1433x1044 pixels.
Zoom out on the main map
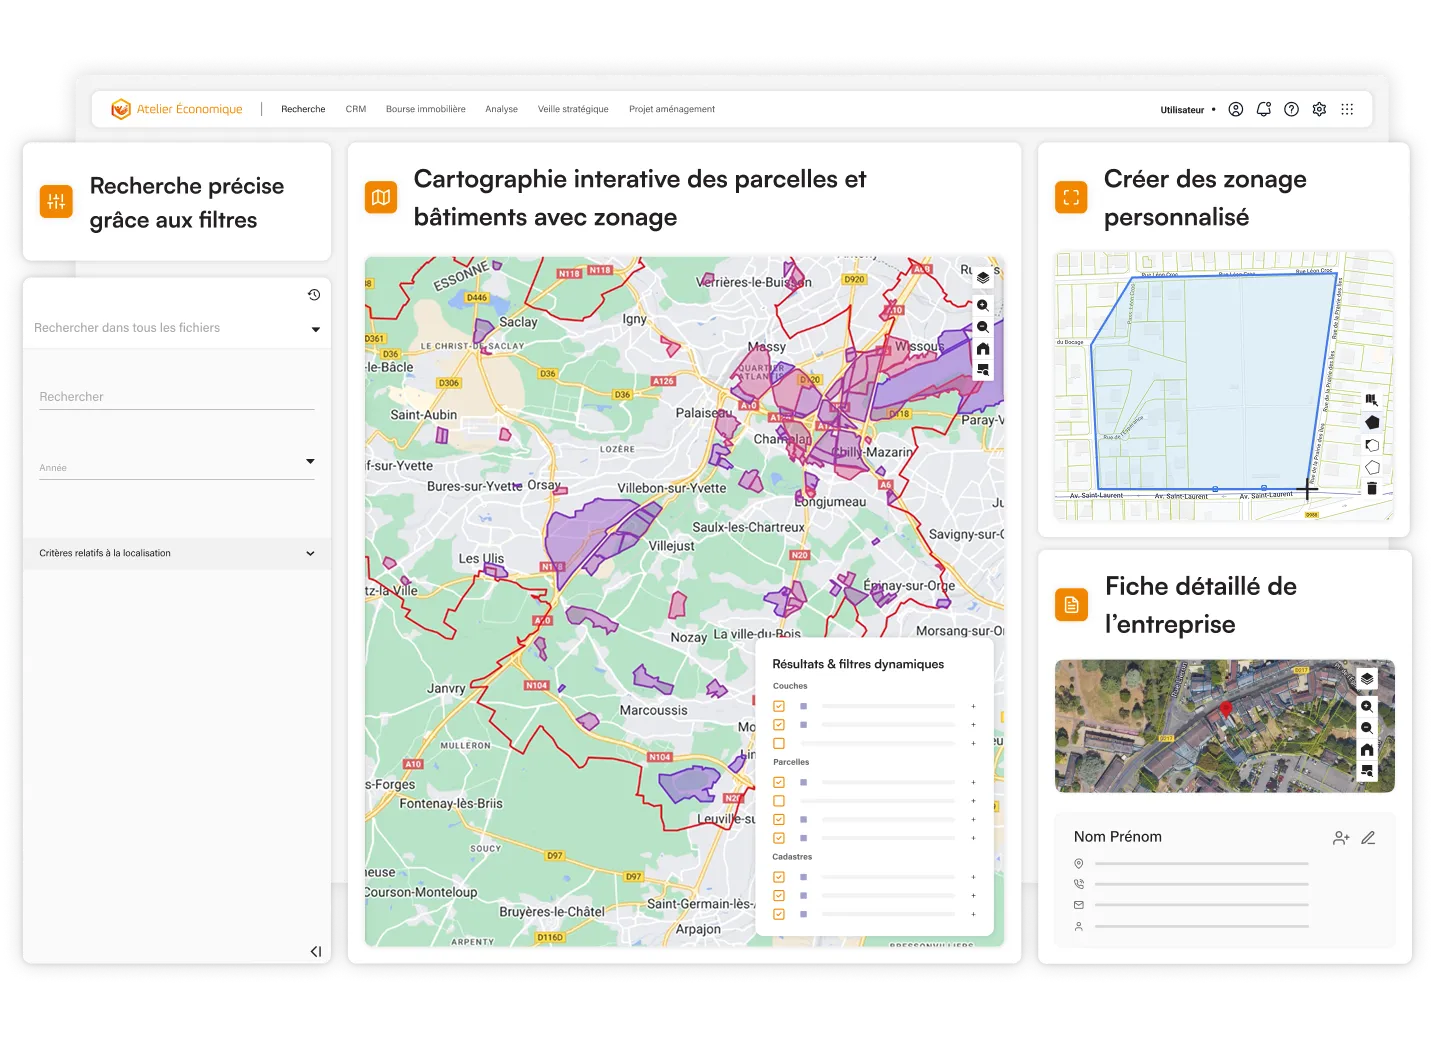click(983, 327)
